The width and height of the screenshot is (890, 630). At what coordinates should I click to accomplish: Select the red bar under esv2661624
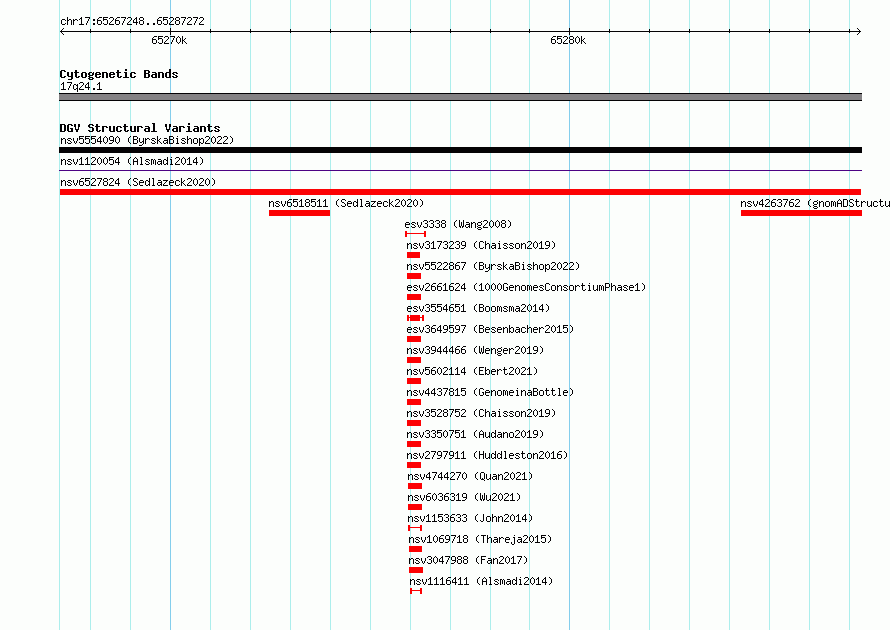click(x=414, y=297)
